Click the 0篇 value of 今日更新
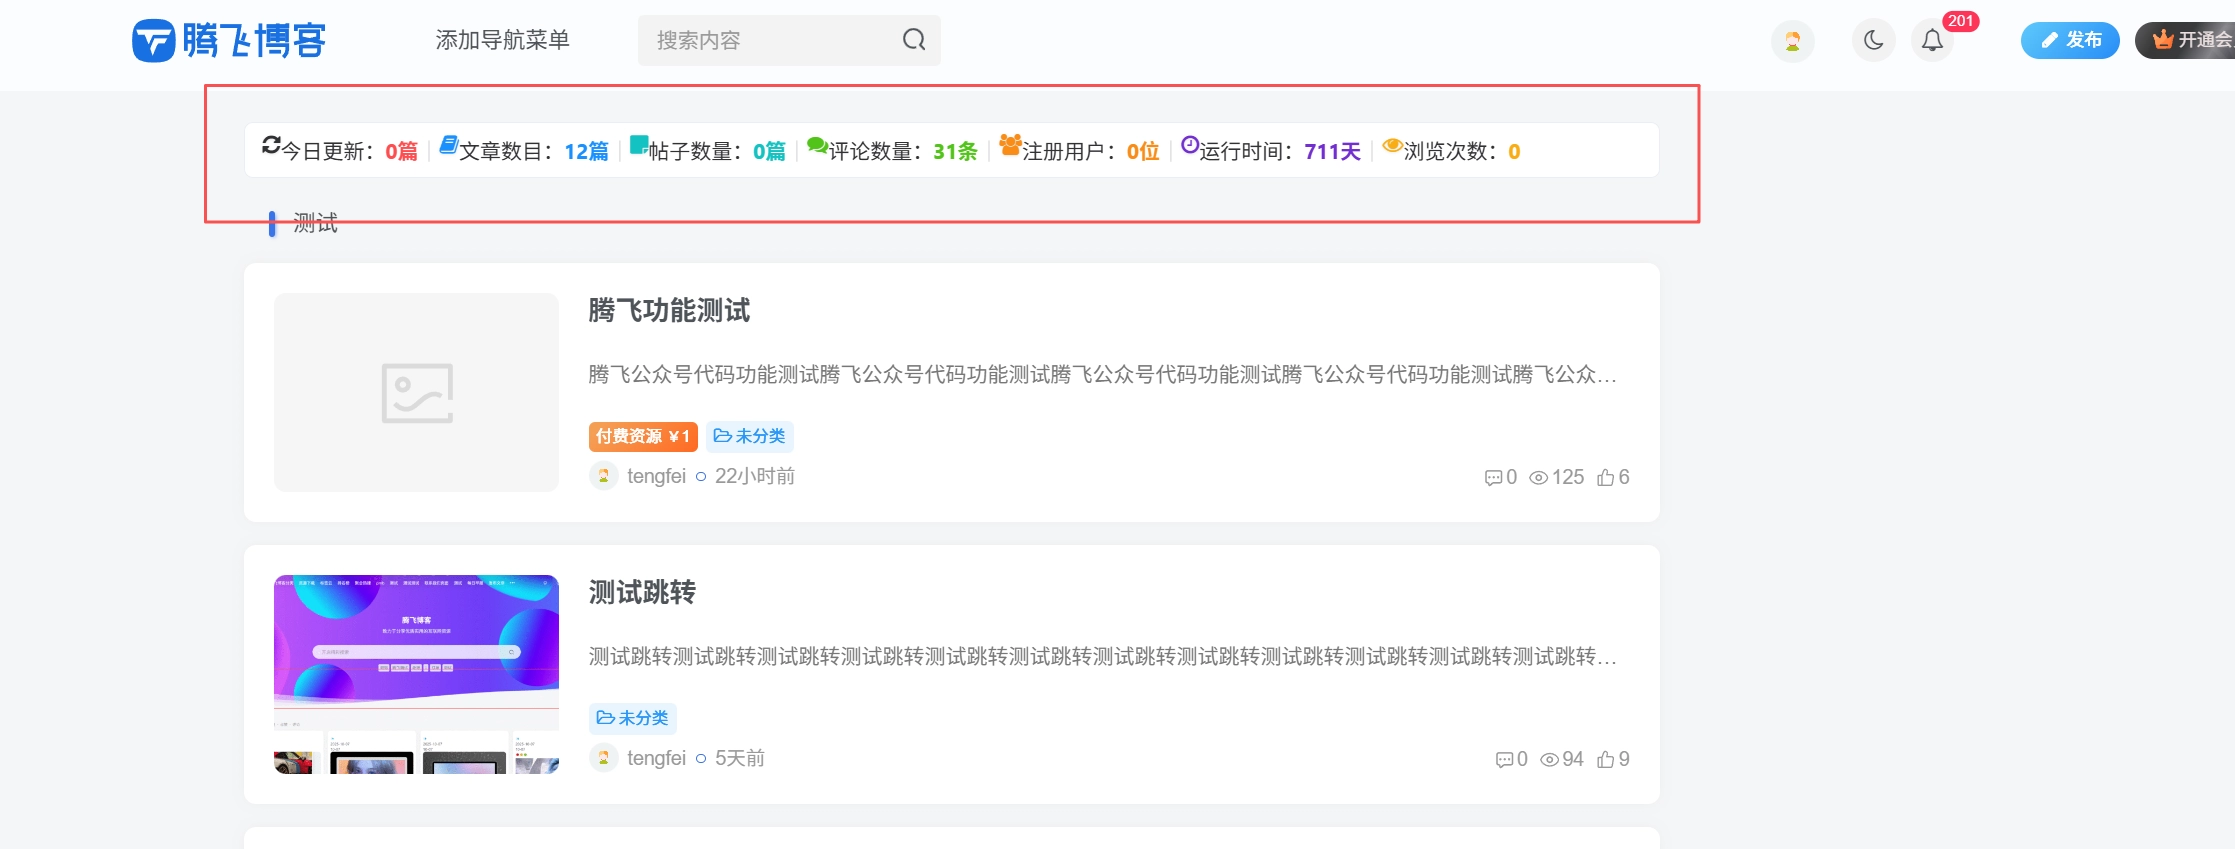The image size is (2235, 849). click(x=402, y=151)
